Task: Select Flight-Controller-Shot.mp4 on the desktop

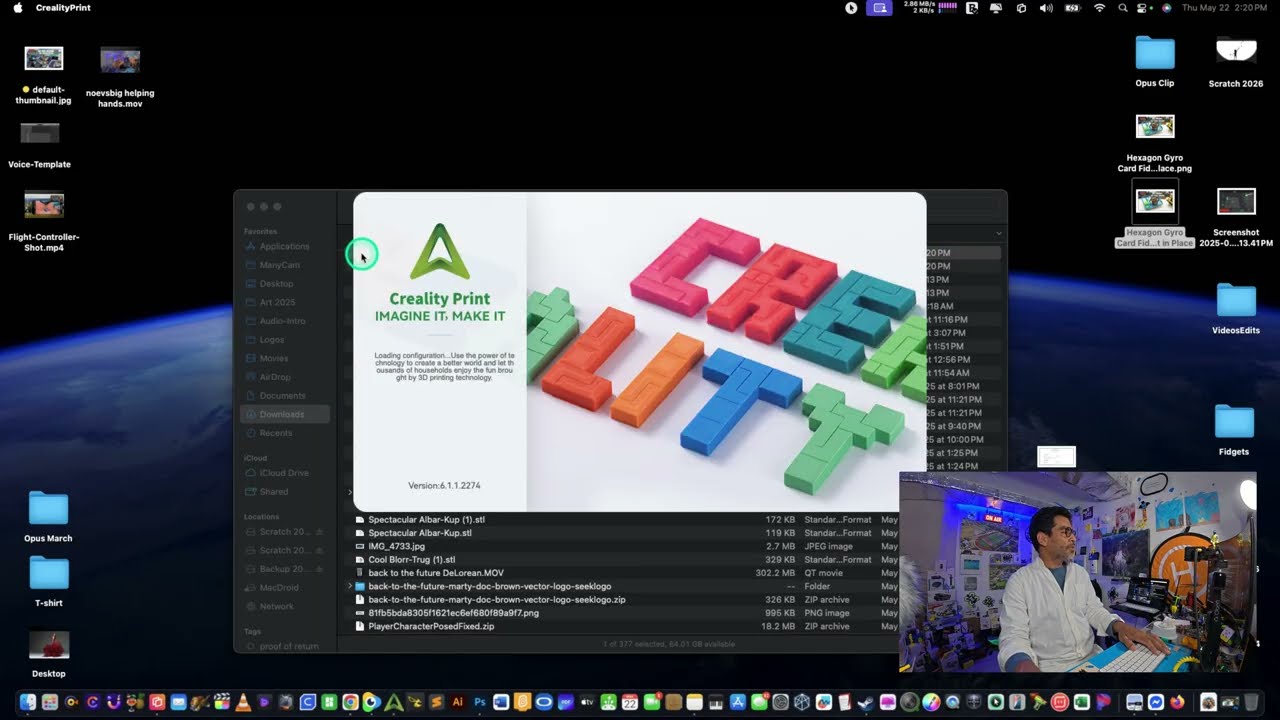Action: (x=44, y=222)
